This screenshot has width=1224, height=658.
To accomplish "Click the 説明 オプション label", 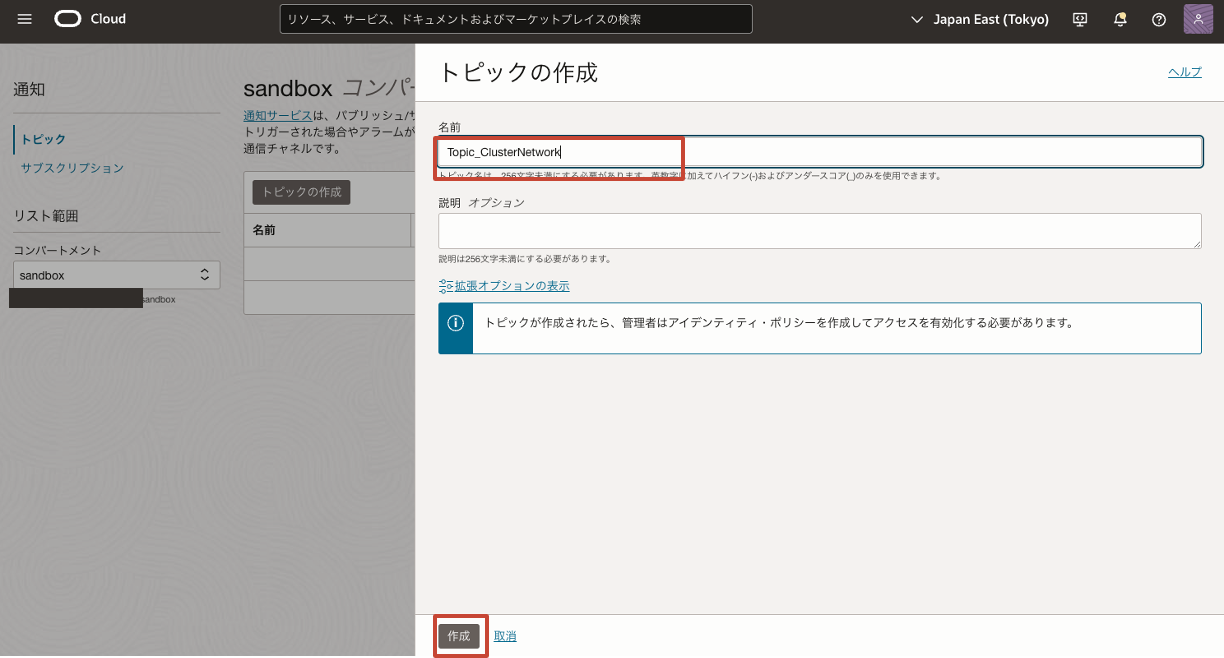I will click(481, 203).
